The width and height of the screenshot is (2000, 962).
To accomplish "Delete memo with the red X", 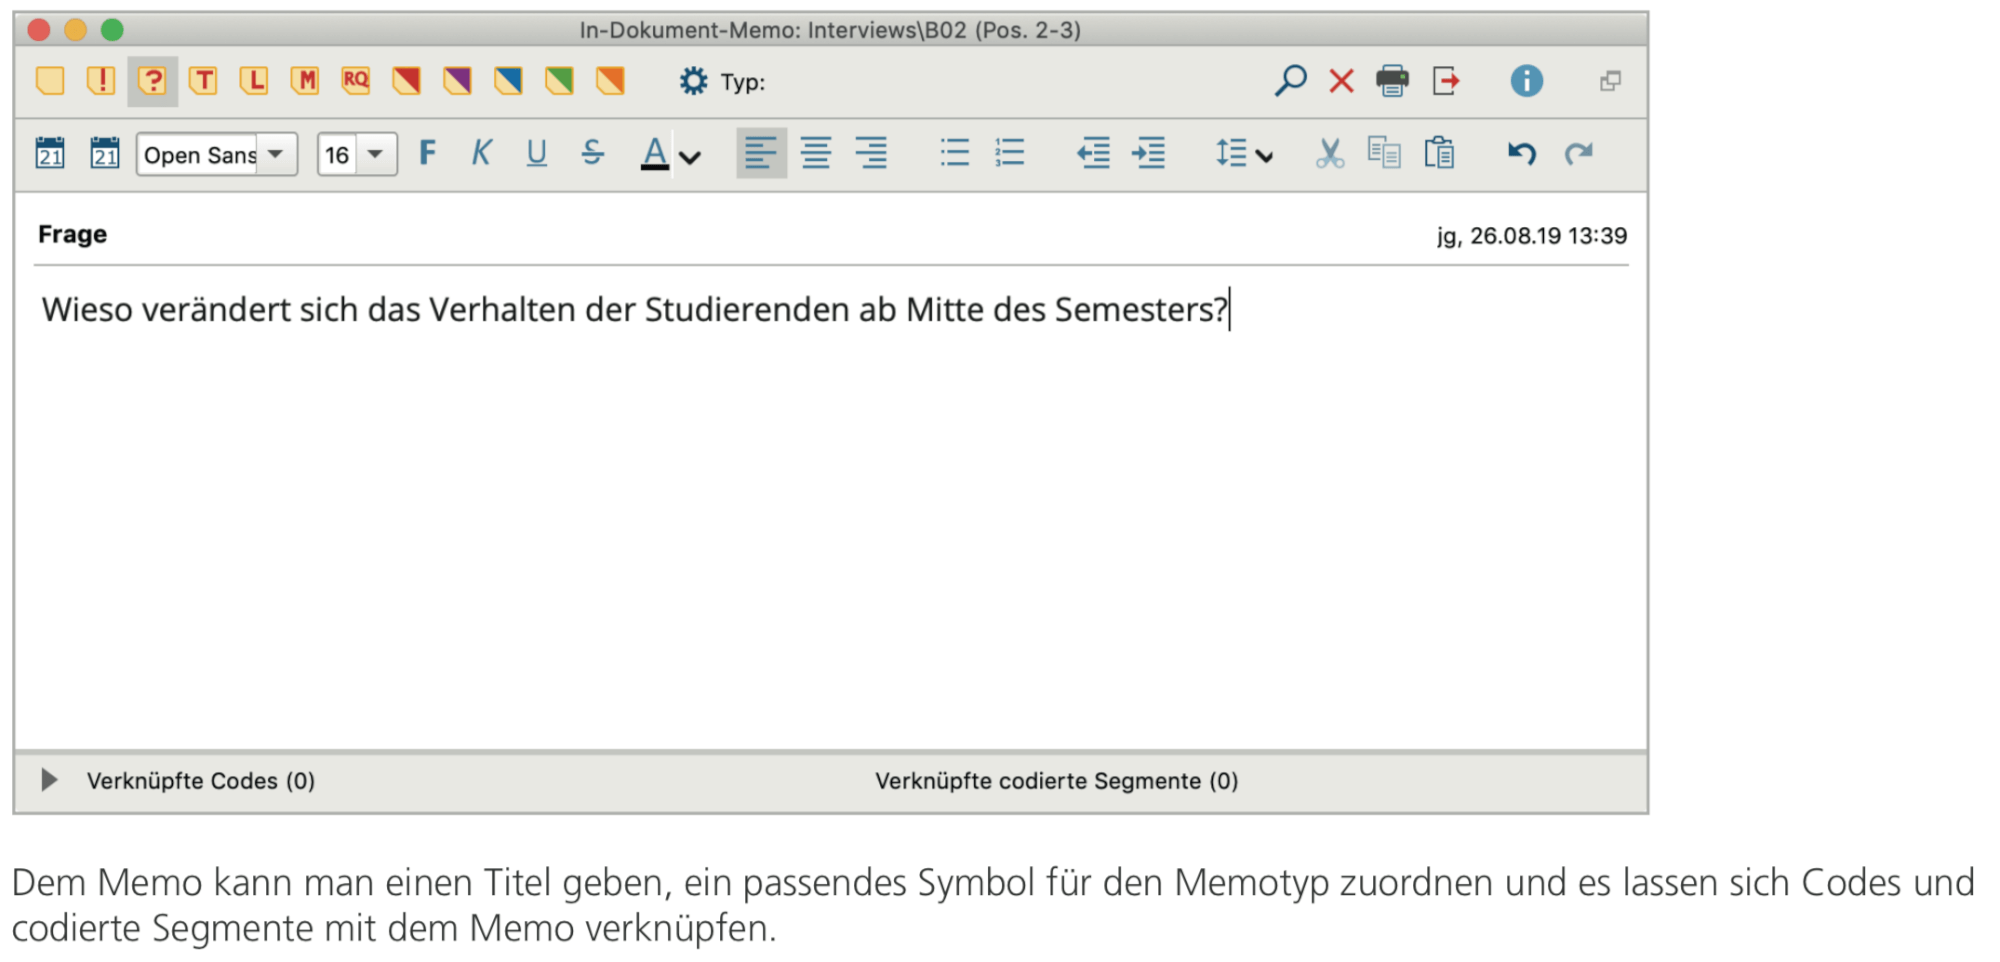I will (x=1341, y=81).
